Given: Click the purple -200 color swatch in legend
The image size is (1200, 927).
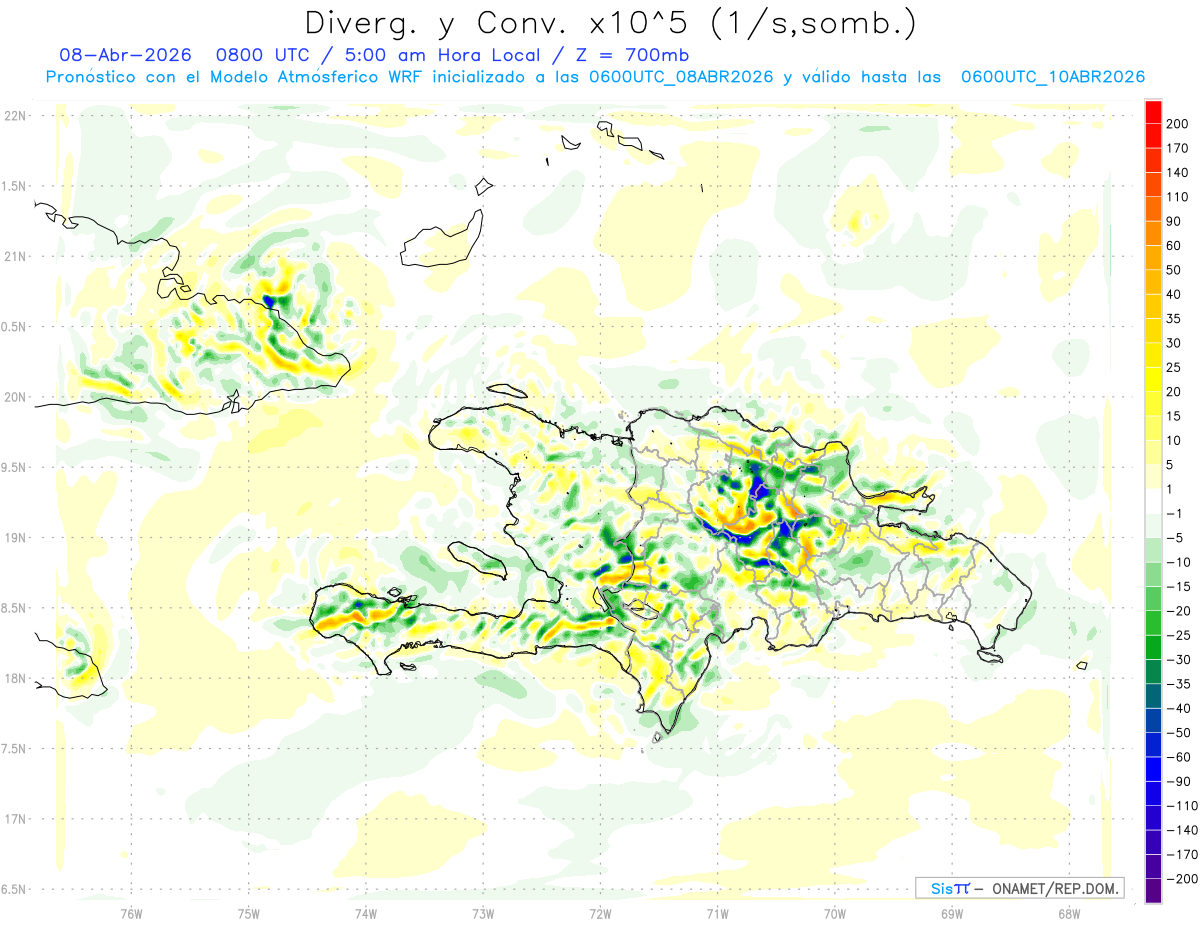Looking at the screenshot, I should (x=1153, y=891).
